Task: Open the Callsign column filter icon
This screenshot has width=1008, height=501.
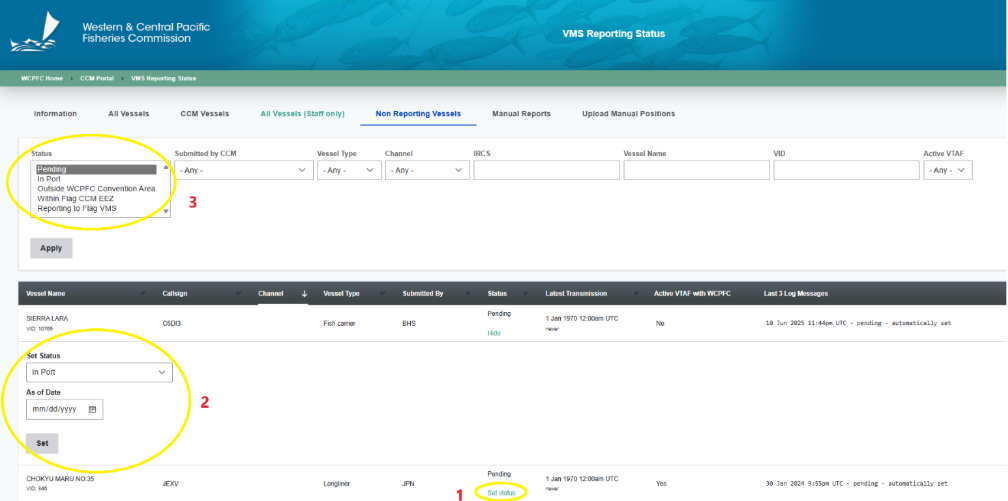Action: pyautogui.click(x=239, y=294)
